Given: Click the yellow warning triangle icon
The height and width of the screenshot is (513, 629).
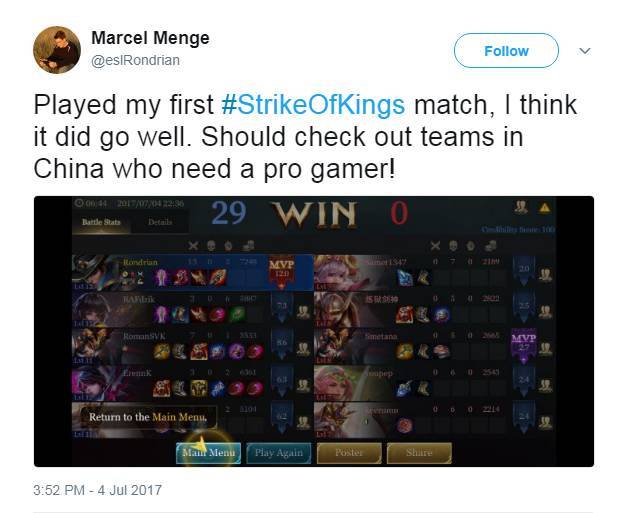Looking at the screenshot, I should click(544, 207).
